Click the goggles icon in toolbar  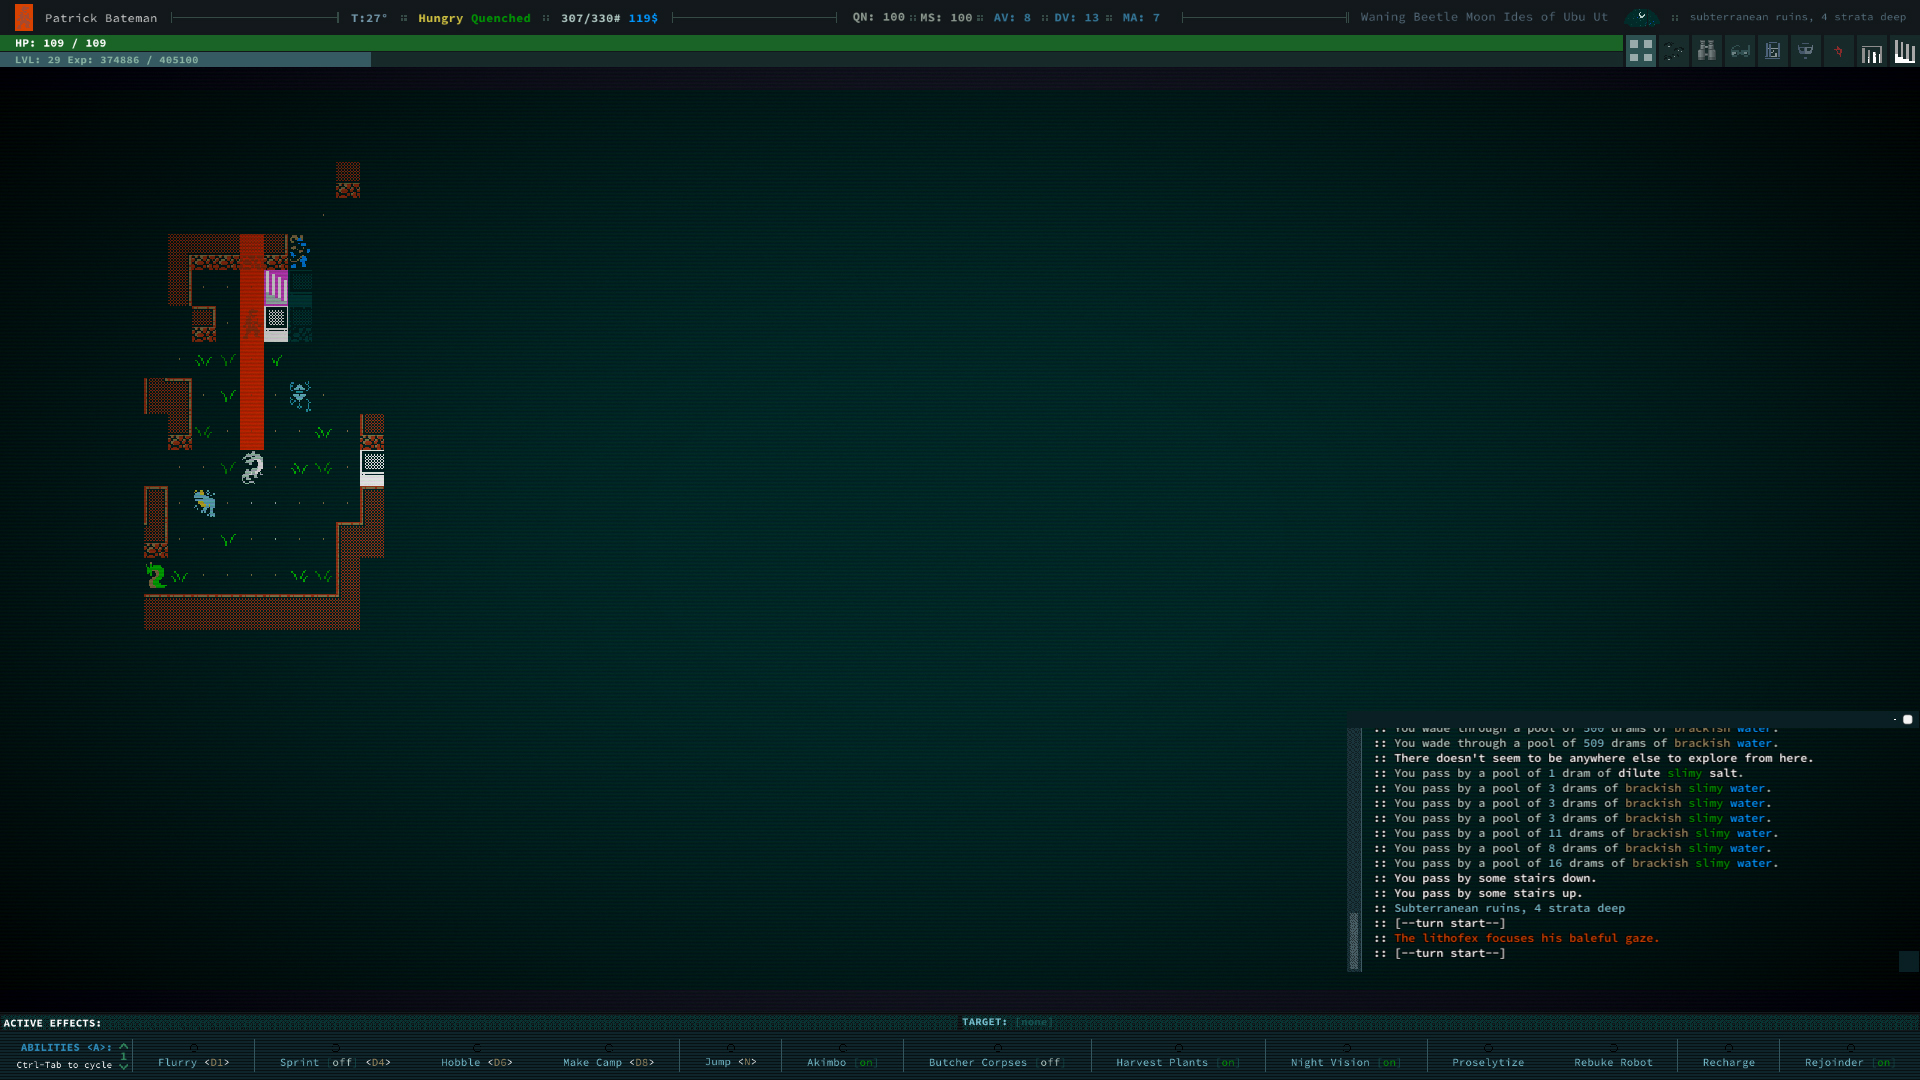point(1740,51)
